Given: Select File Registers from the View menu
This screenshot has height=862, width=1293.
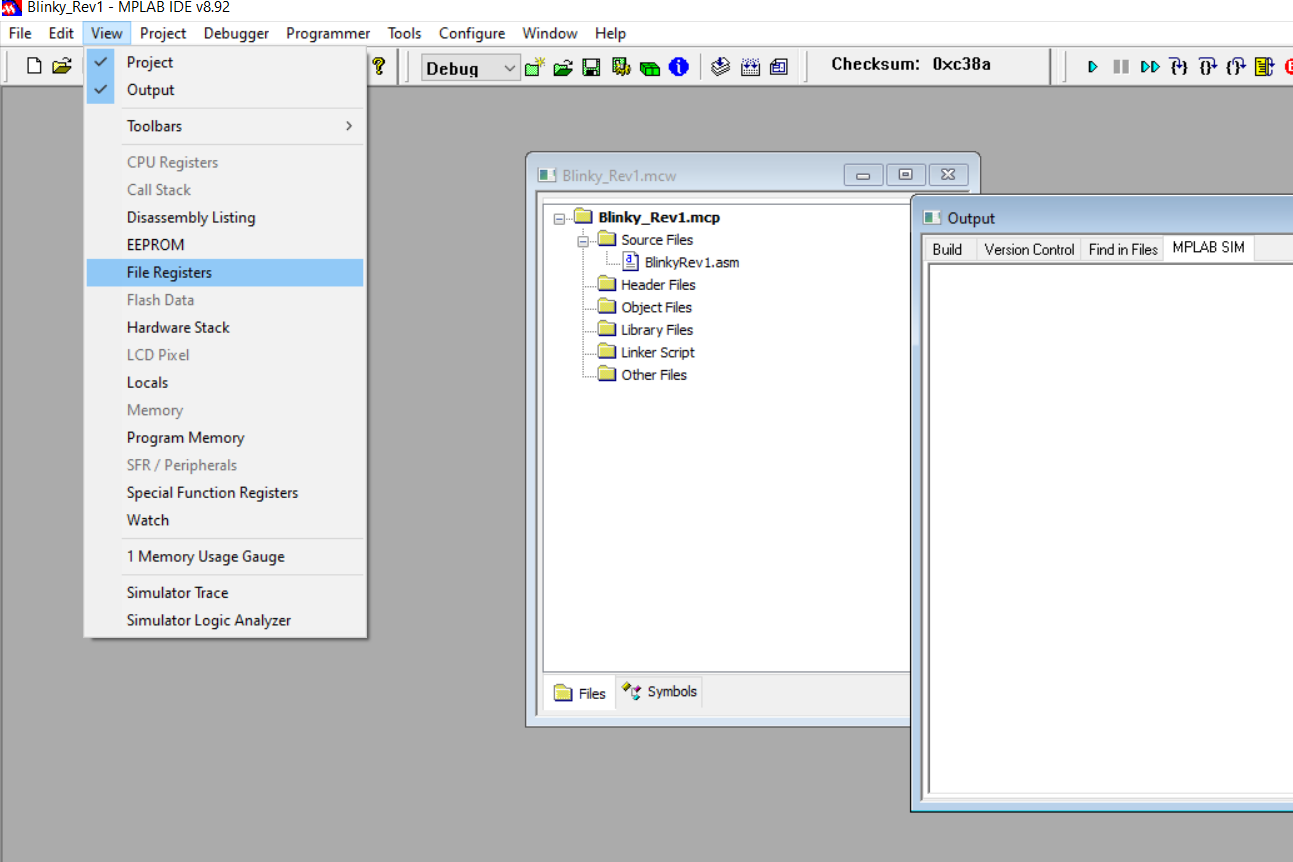Looking at the screenshot, I should [169, 272].
